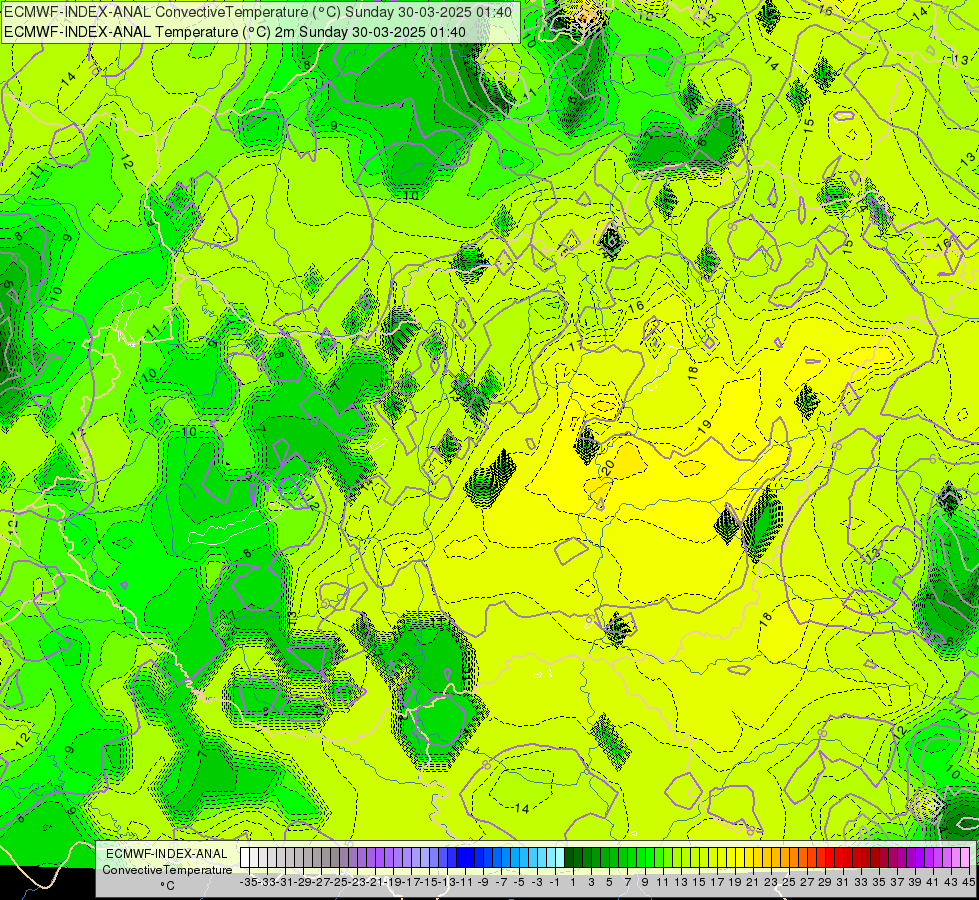Click legend value 11 in color scale
979x900 pixels.
(x=663, y=882)
